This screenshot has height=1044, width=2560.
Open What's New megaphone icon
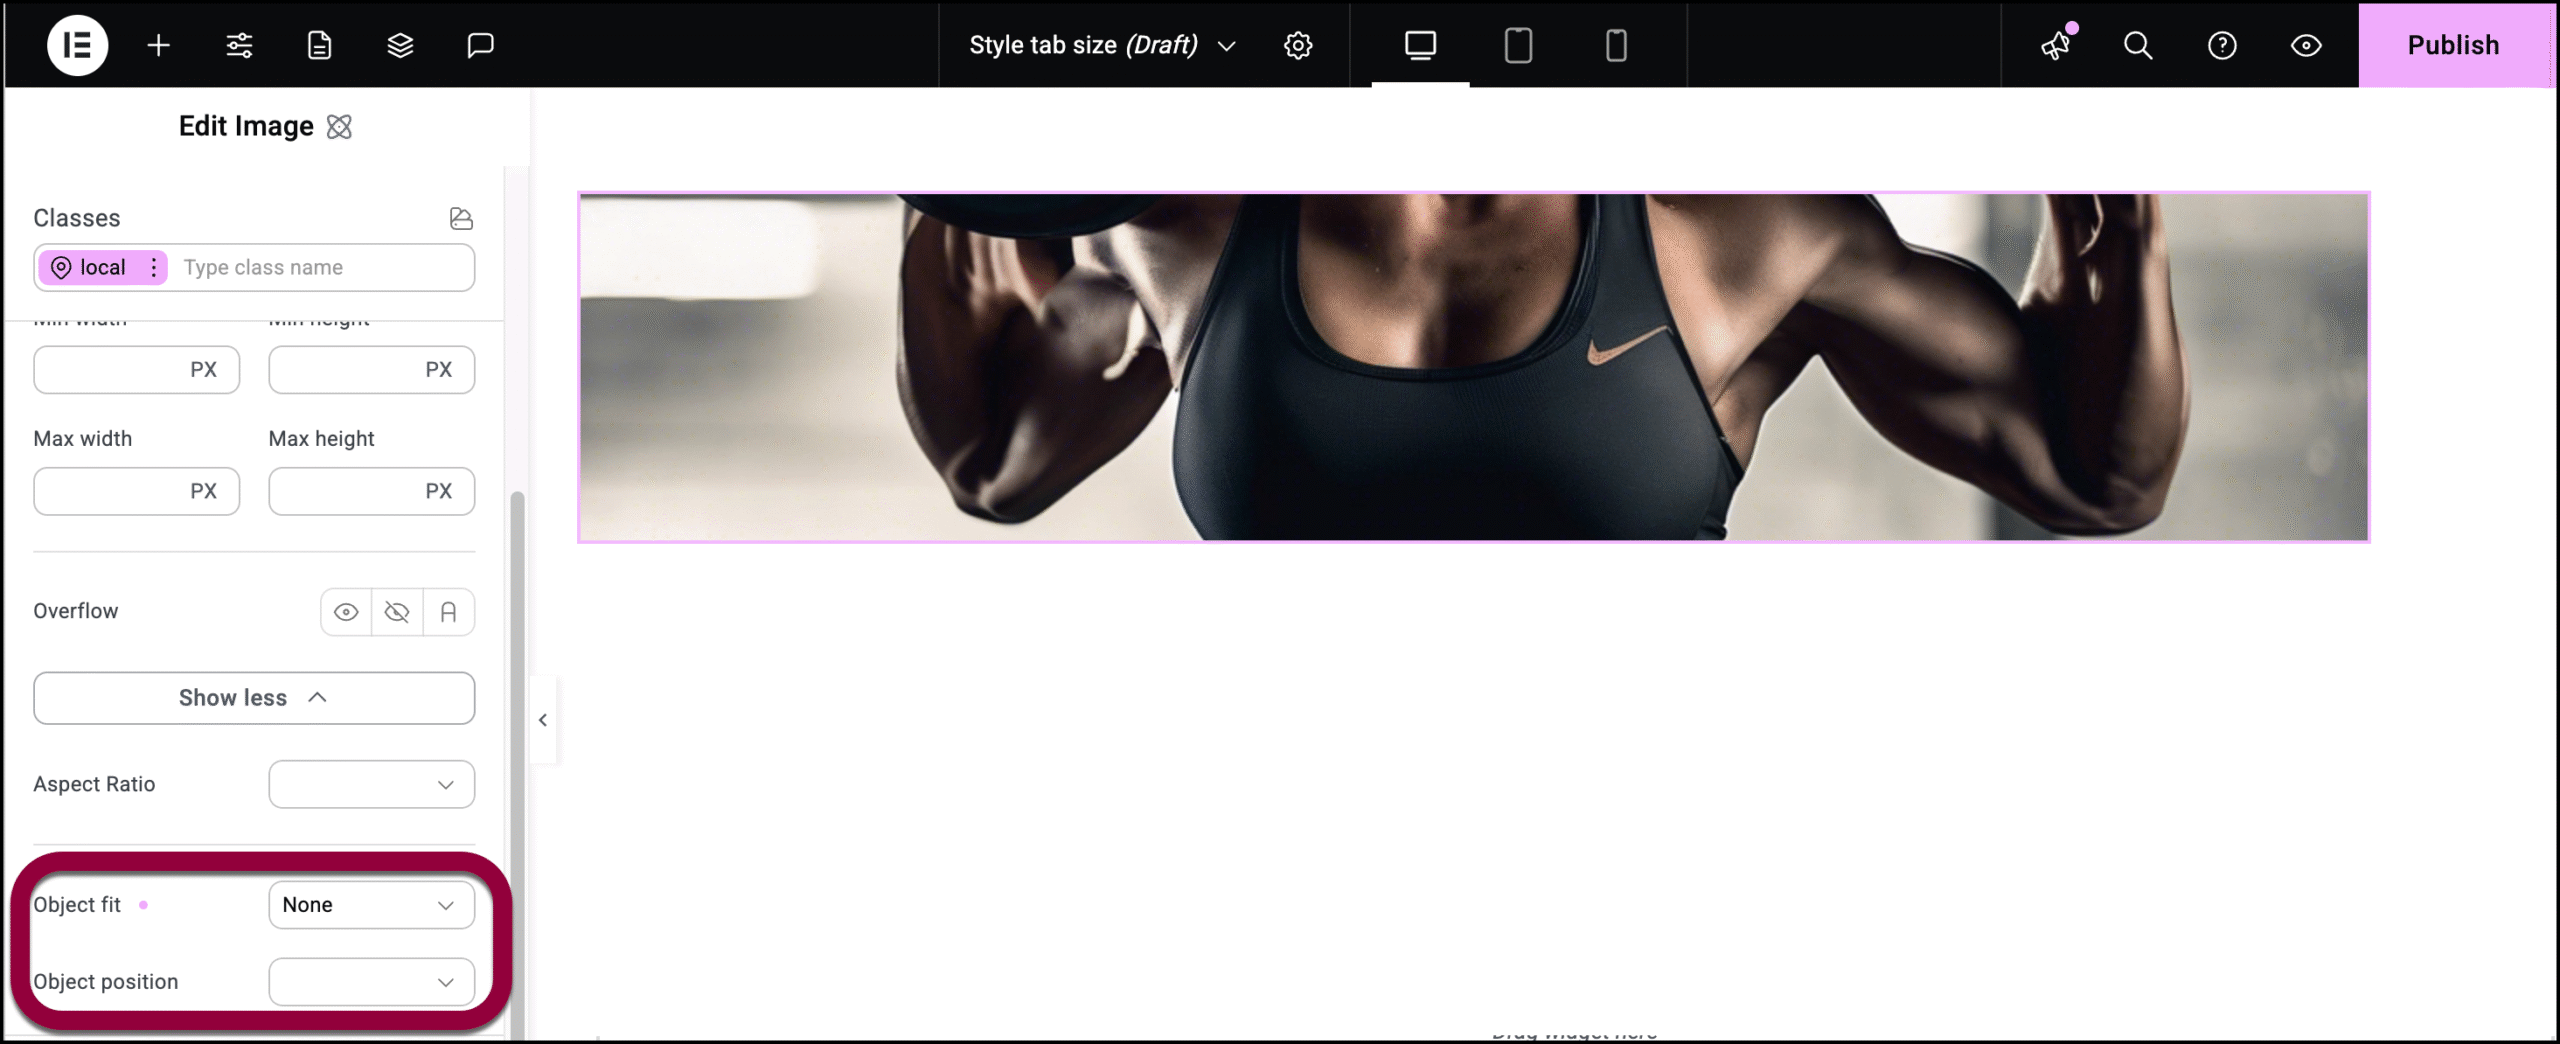[2057, 45]
